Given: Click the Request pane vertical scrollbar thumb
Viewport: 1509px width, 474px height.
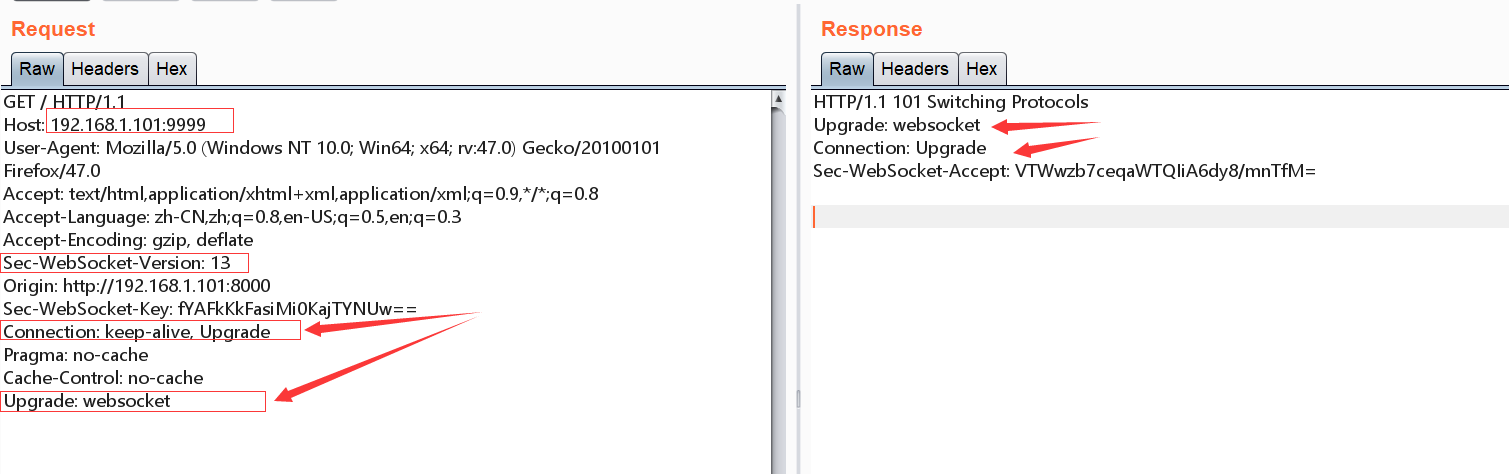Looking at the screenshot, I should click(778, 290).
